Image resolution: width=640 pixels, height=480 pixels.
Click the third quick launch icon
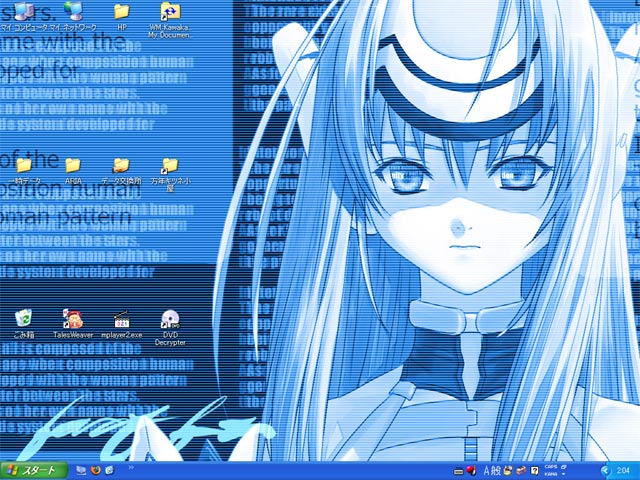(109, 471)
